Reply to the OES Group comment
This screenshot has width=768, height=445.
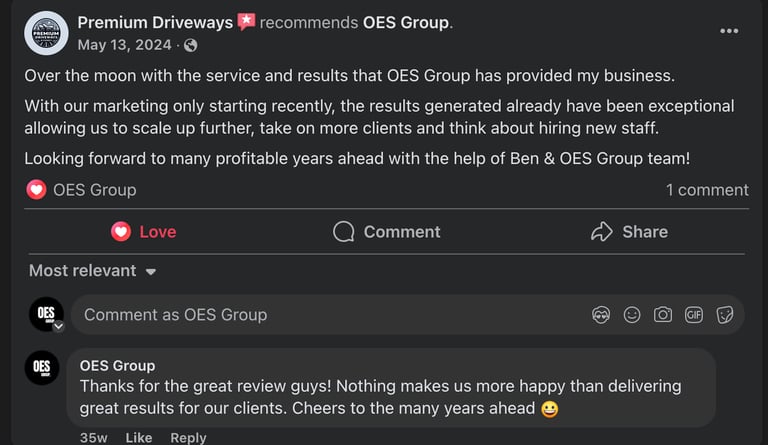coord(188,438)
